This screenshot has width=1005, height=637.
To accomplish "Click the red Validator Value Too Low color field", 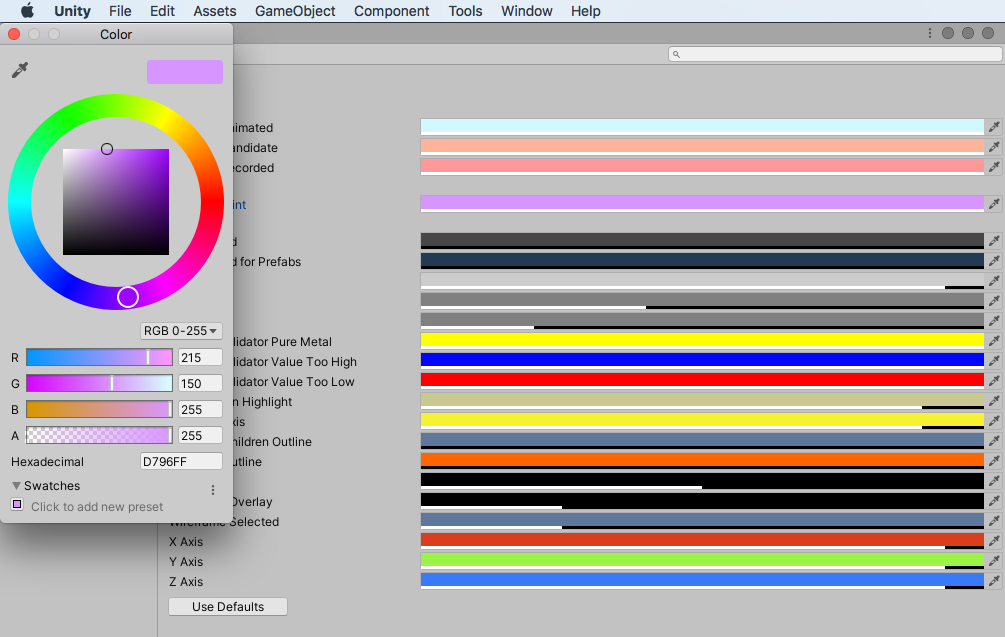I will pyautogui.click(x=702, y=381).
